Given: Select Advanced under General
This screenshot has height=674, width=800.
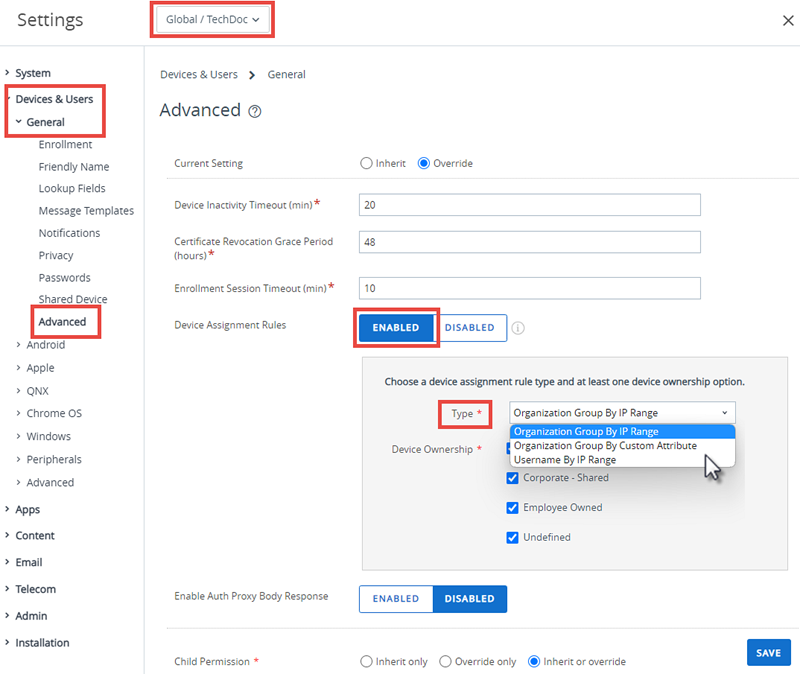Looking at the screenshot, I should click(62, 322).
